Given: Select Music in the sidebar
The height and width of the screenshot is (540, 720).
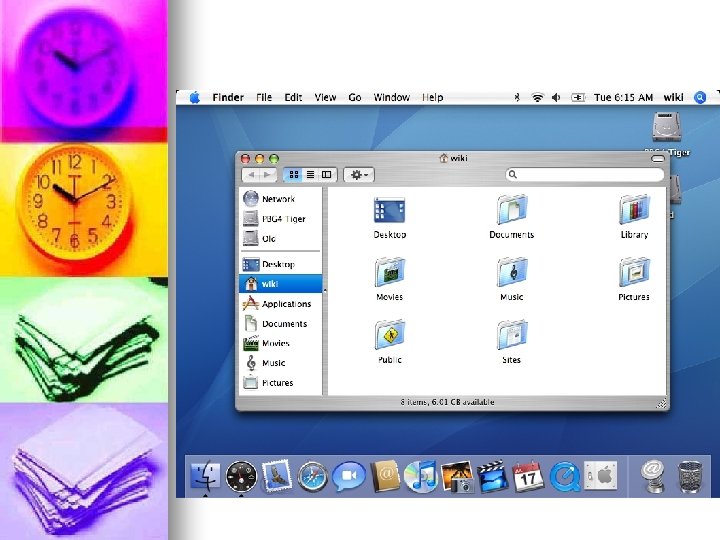Looking at the screenshot, I should (x=281, y=363).
